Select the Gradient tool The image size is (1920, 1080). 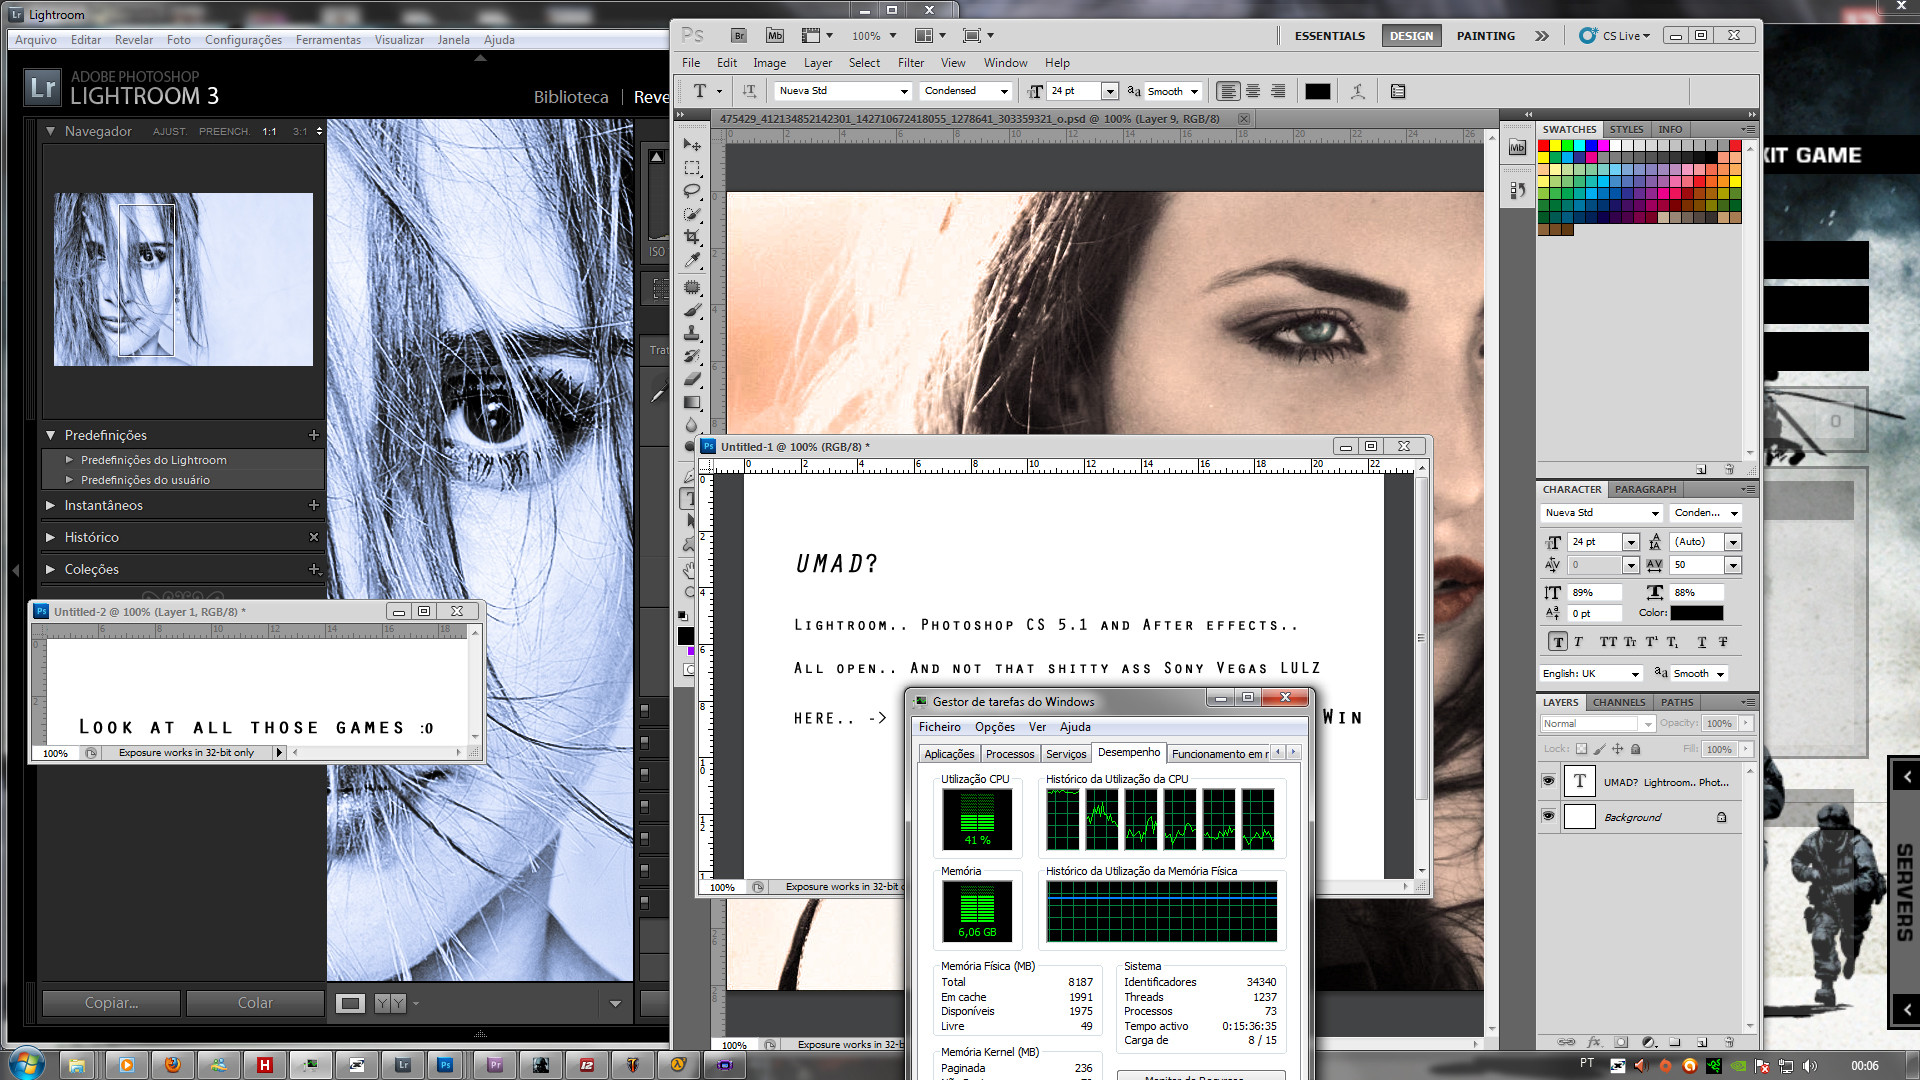692,402
